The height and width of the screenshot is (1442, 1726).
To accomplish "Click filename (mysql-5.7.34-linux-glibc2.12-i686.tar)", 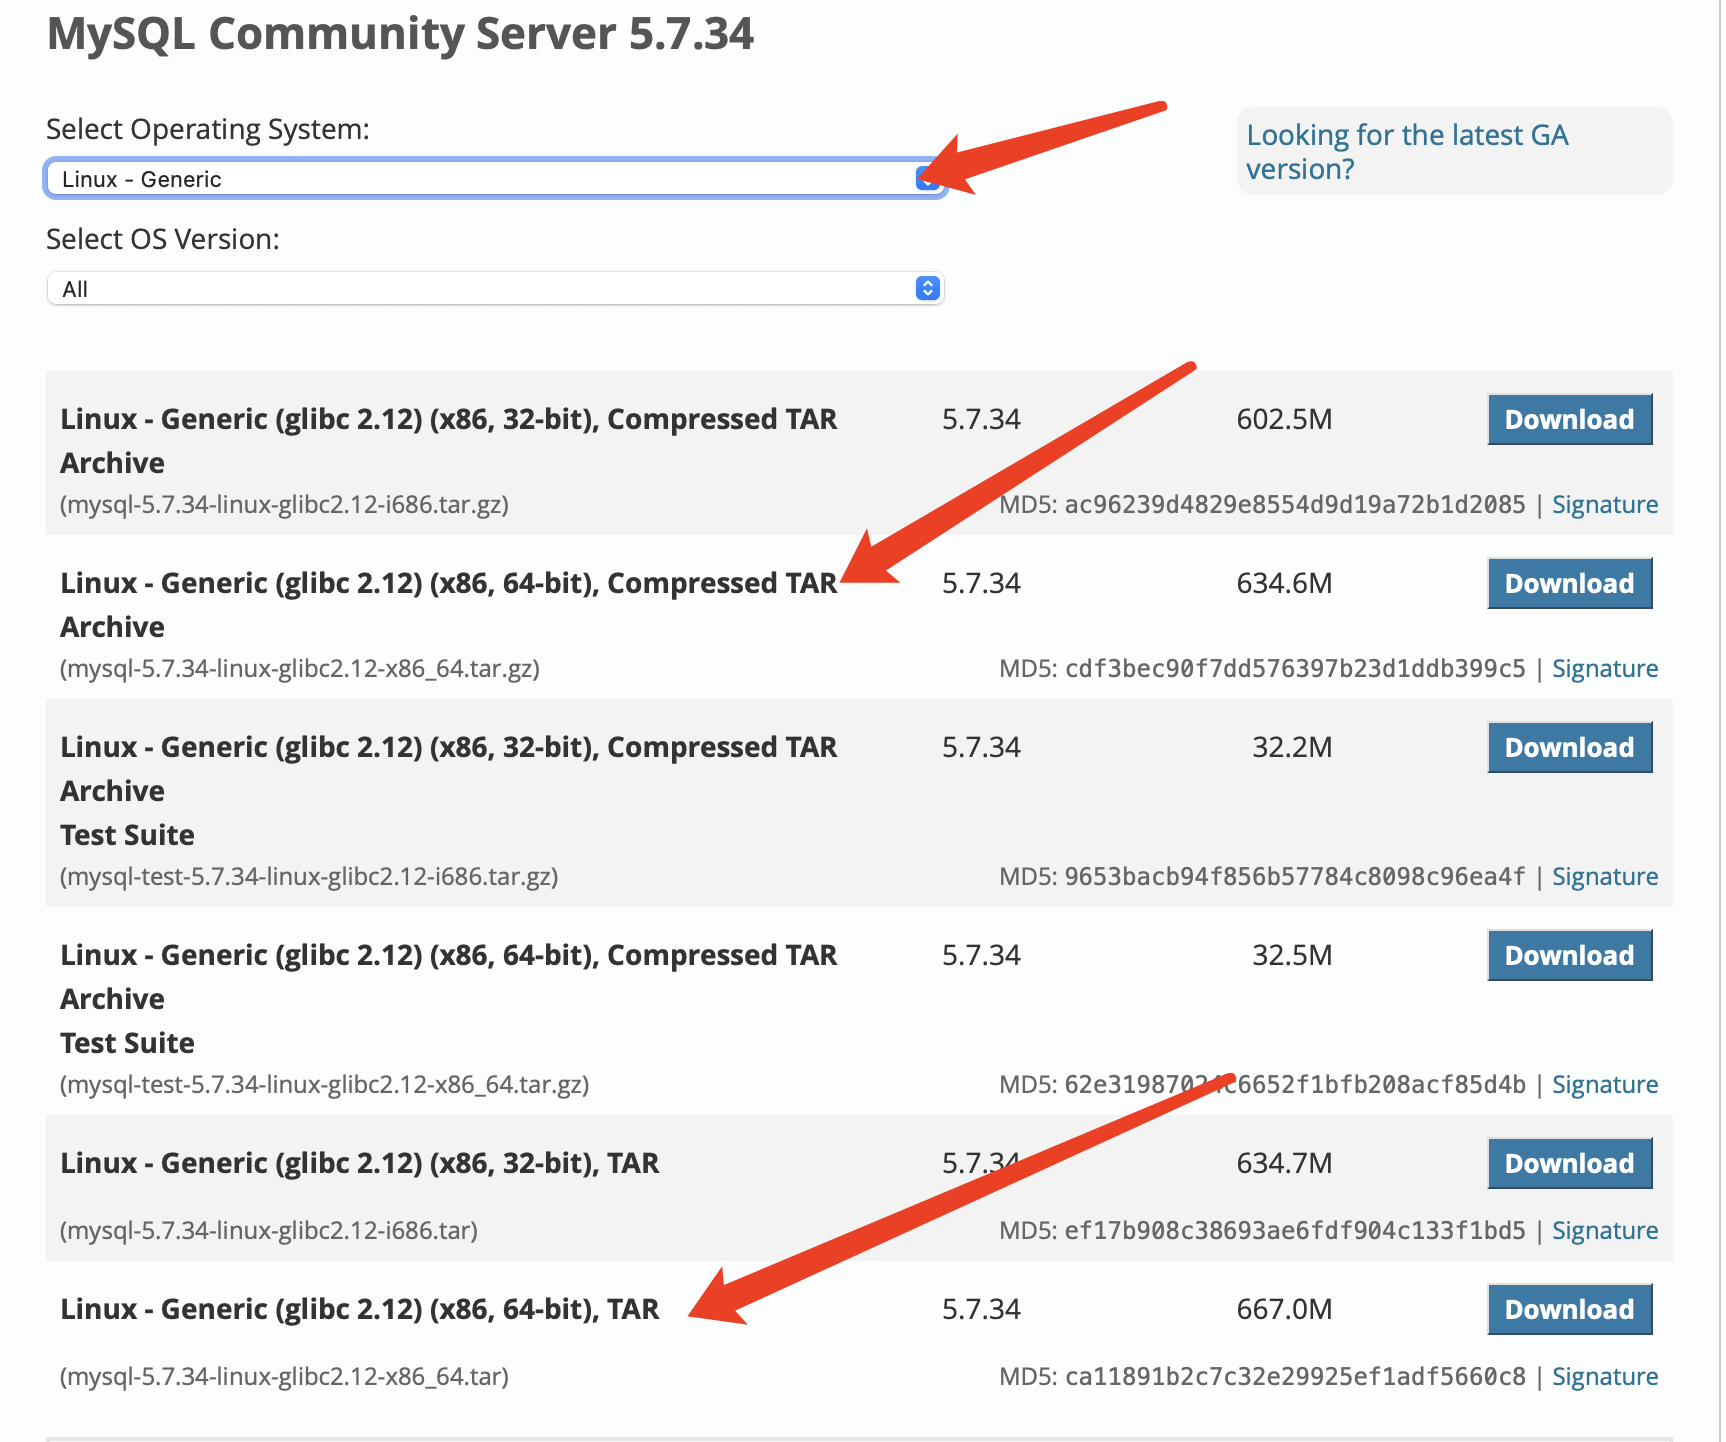I will tap(269, 1231).
